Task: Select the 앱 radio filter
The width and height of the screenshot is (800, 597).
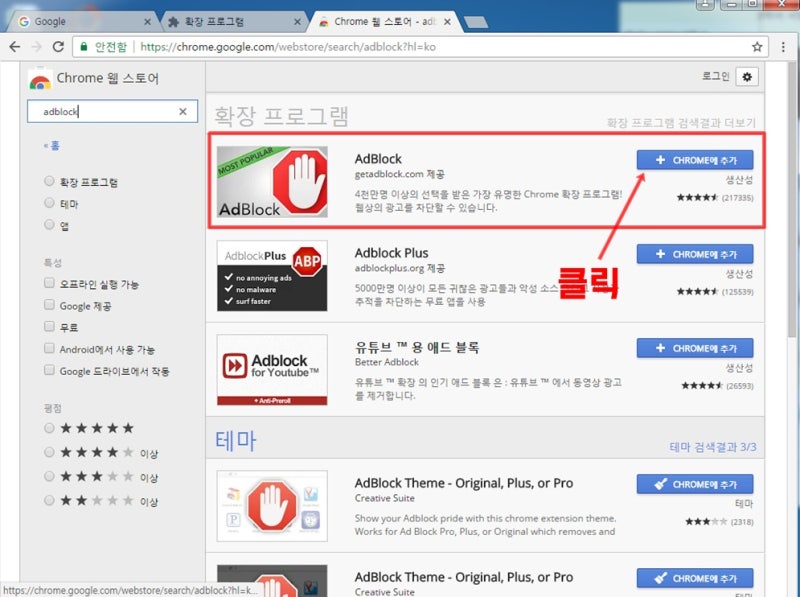Action: 49,225
